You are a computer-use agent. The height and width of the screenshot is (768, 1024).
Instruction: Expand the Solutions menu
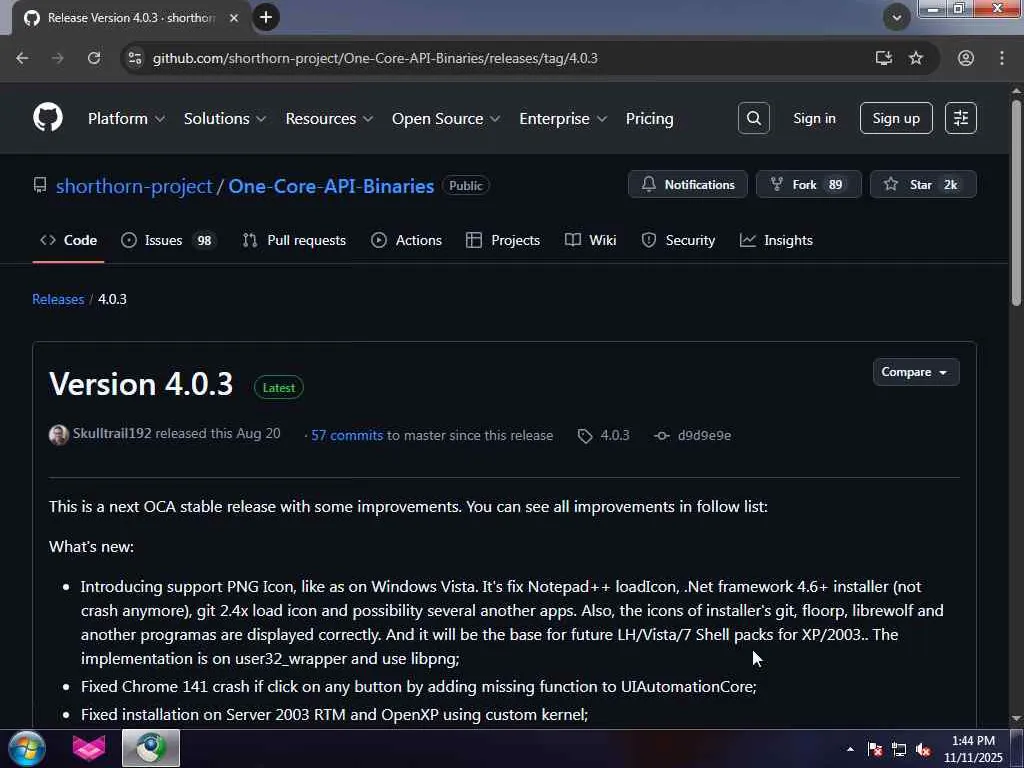pos(225,119)
